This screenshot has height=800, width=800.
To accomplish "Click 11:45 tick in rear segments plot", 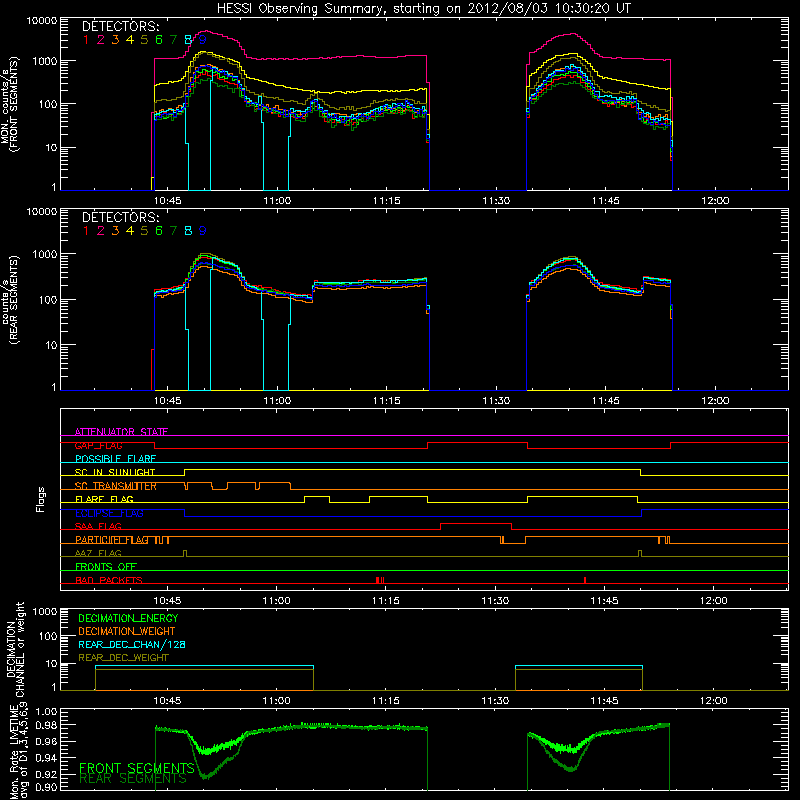I will [605, 401].
